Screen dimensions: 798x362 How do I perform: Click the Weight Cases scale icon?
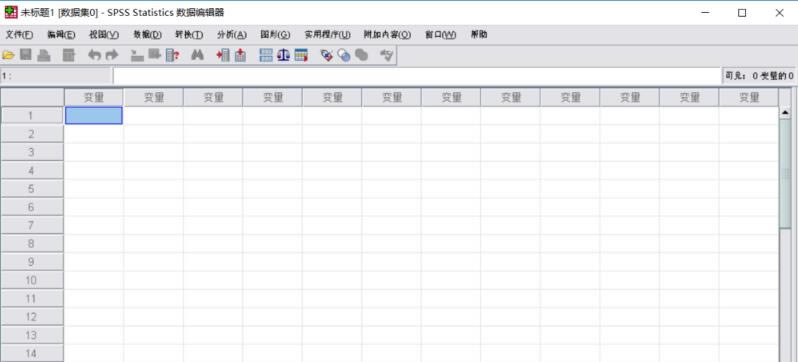[x=283, y=55]
